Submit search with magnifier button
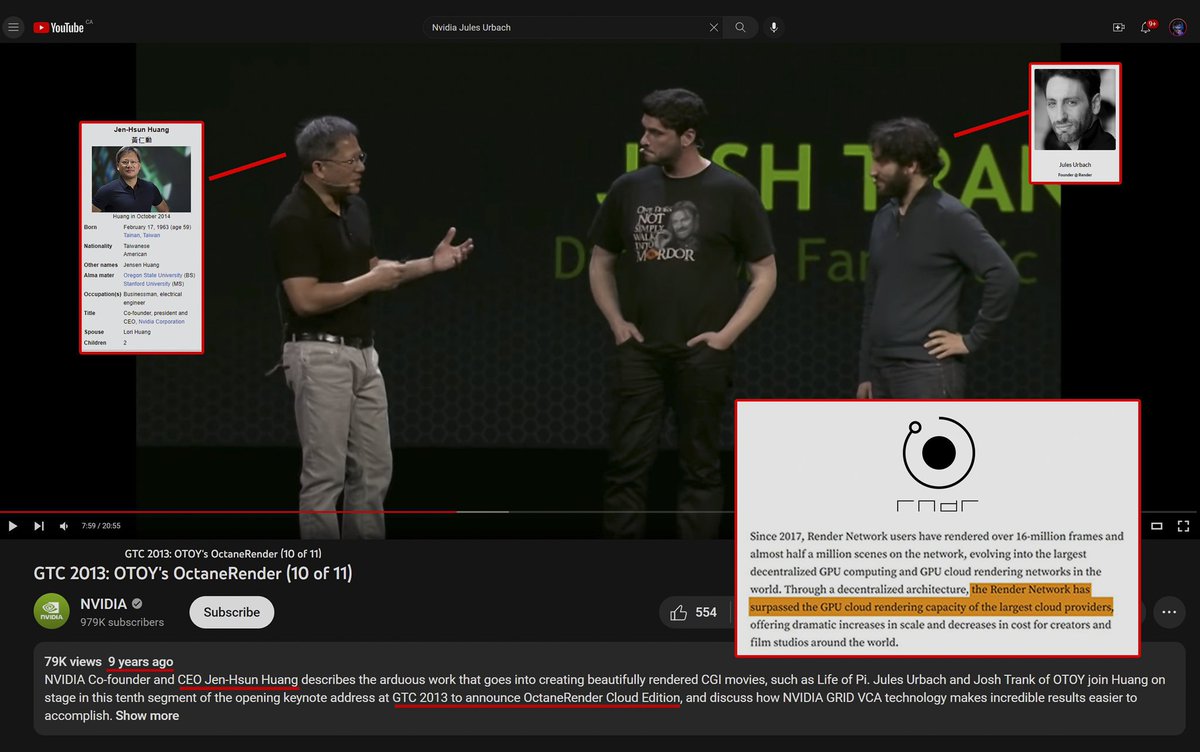Screen dimensions: 1200x752 [x=740, y=27]
